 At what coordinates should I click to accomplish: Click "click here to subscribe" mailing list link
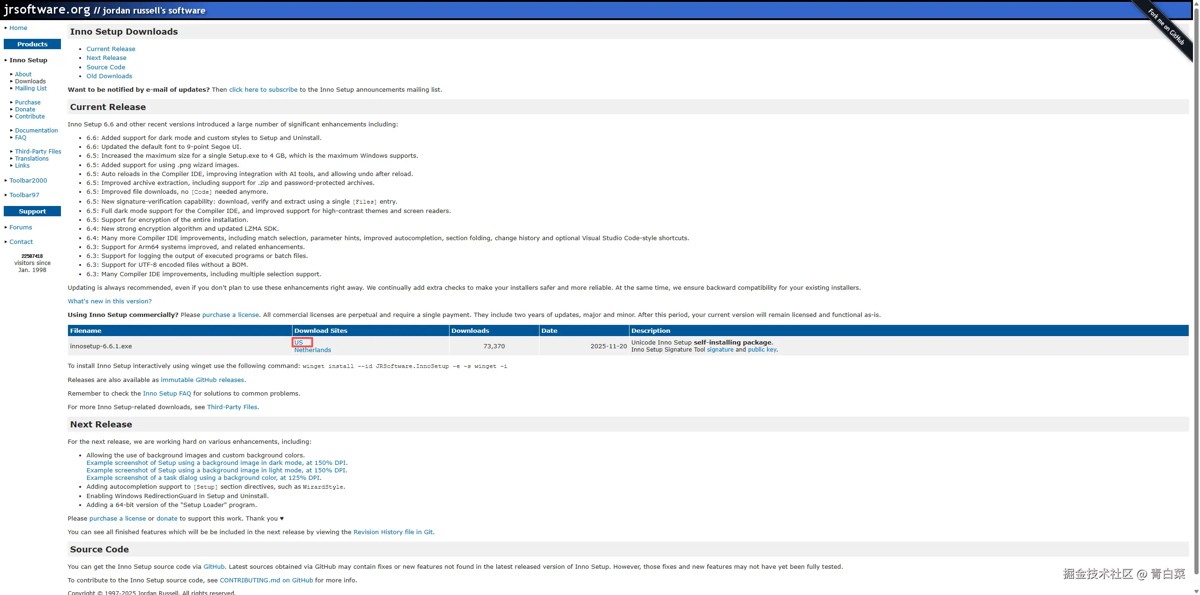[x=263, y=90]
